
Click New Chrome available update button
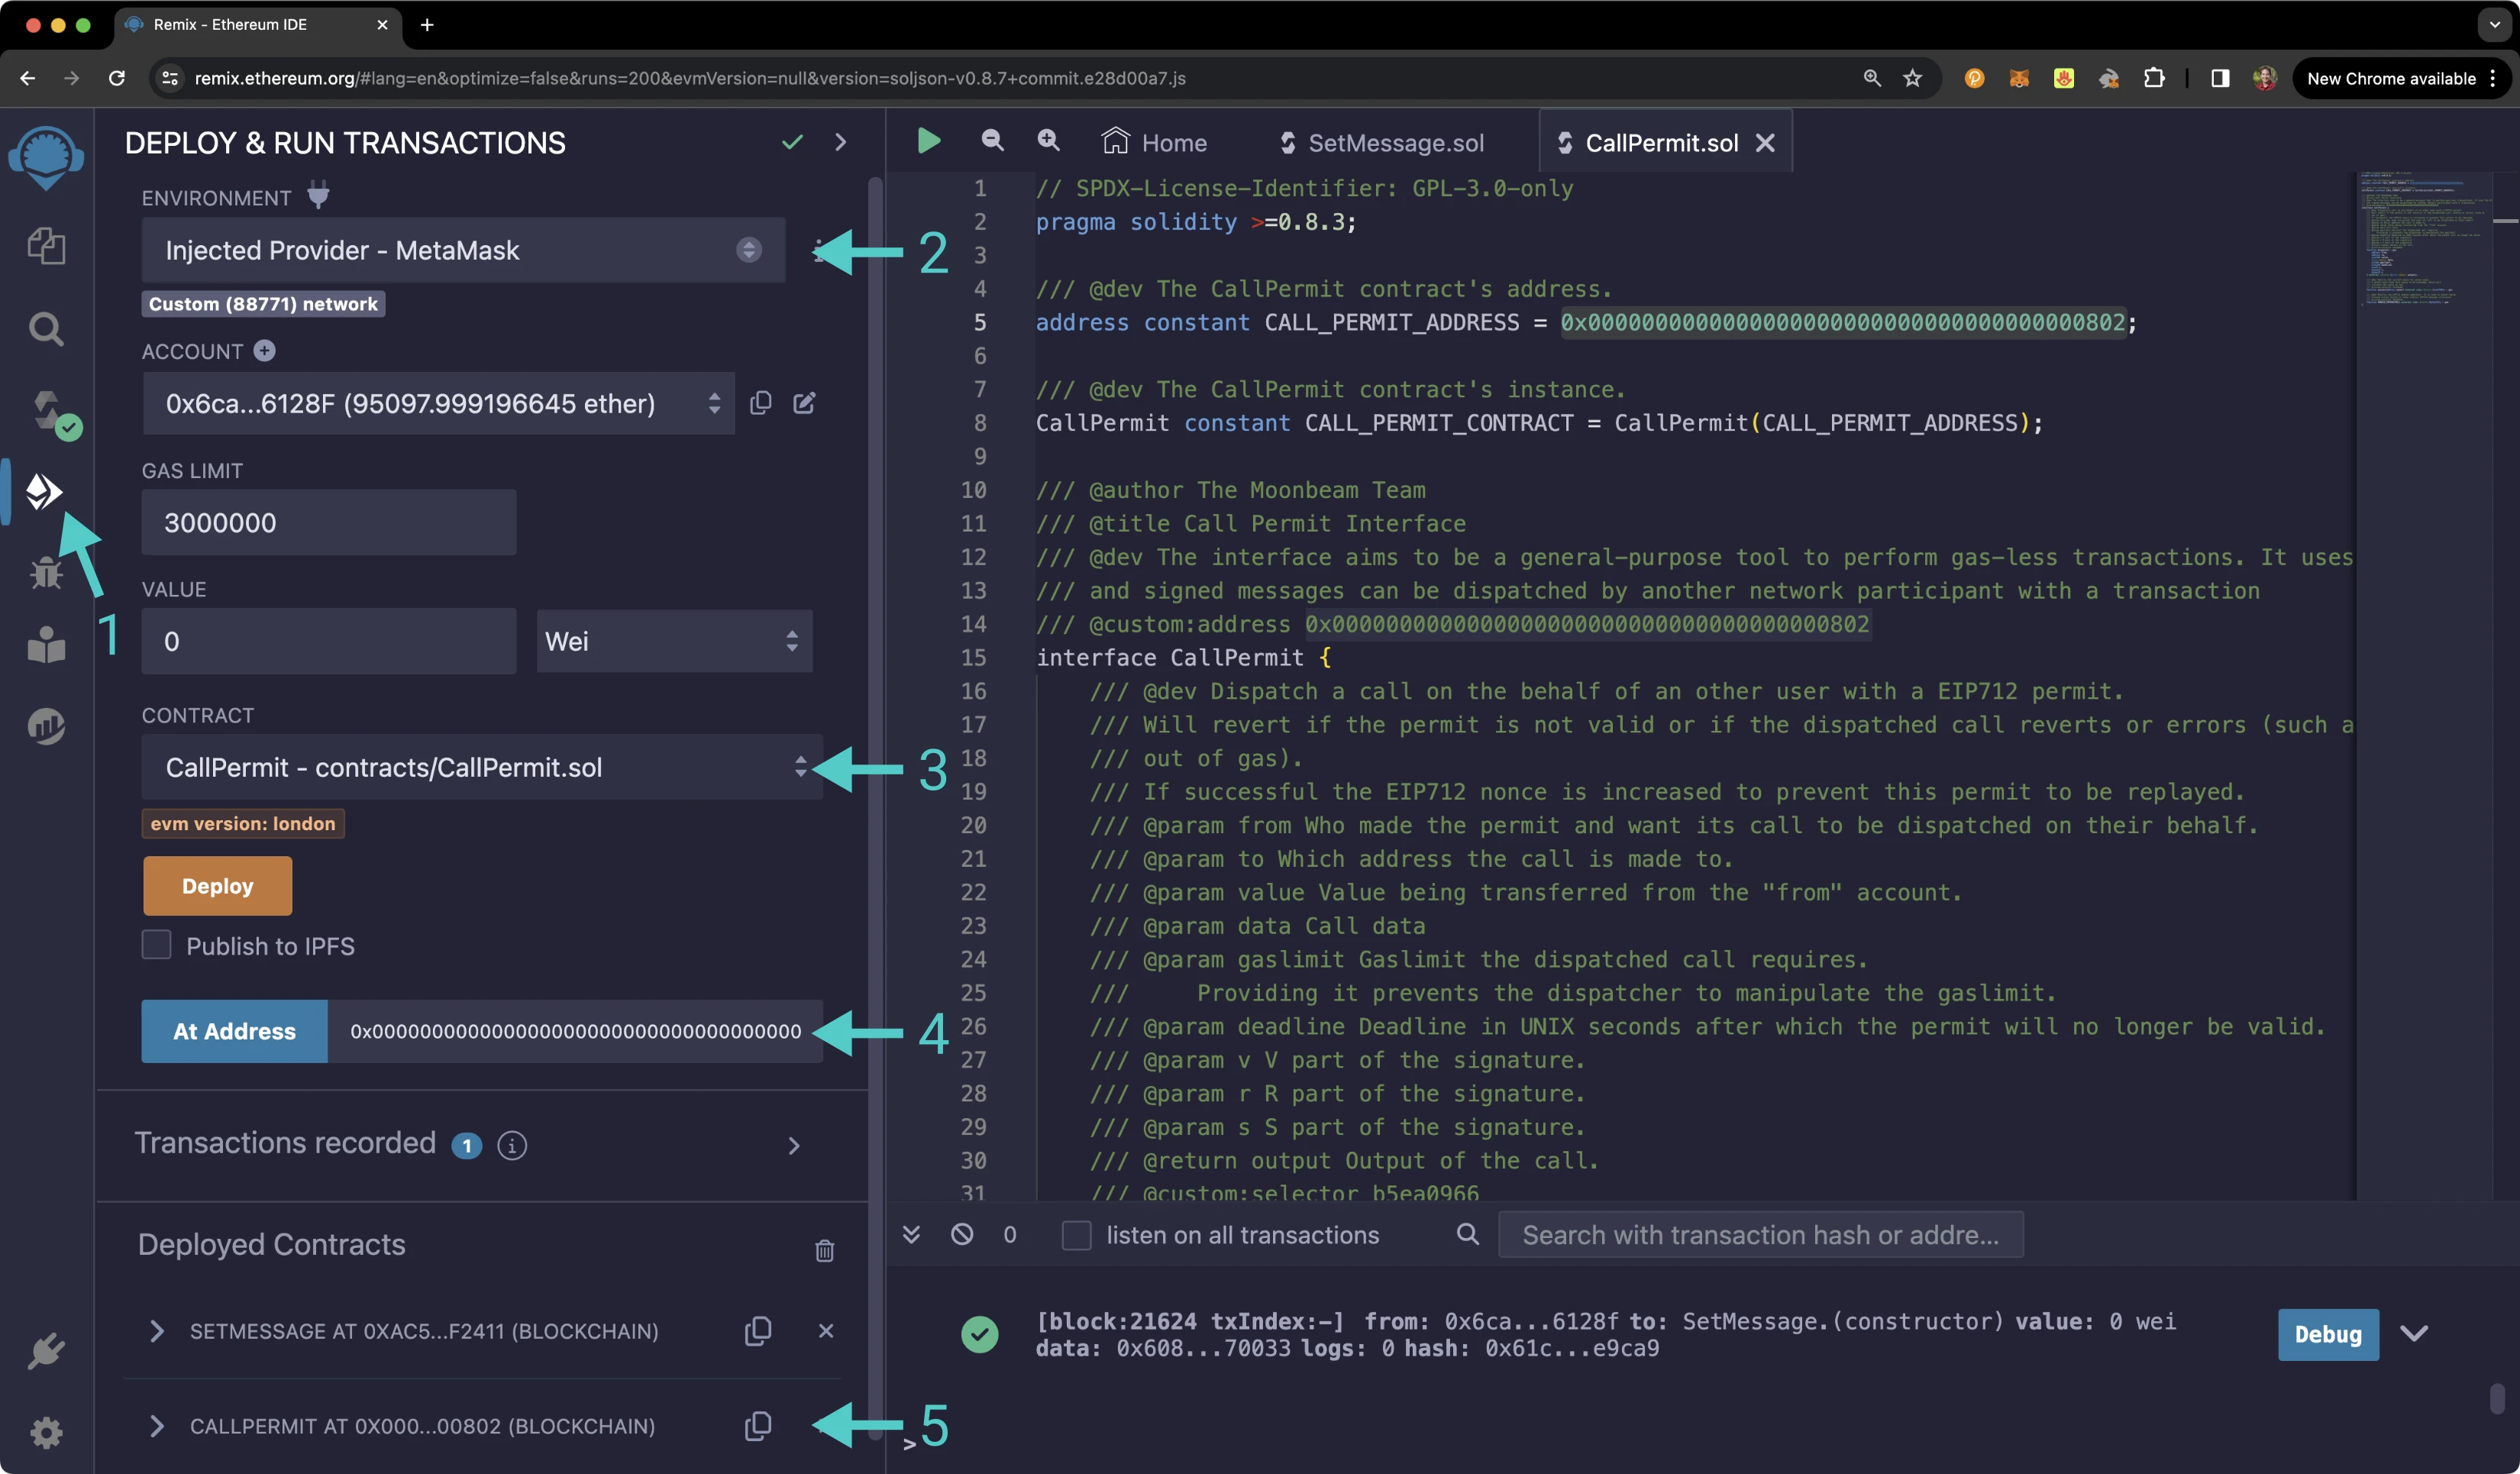coord(2400,78)
